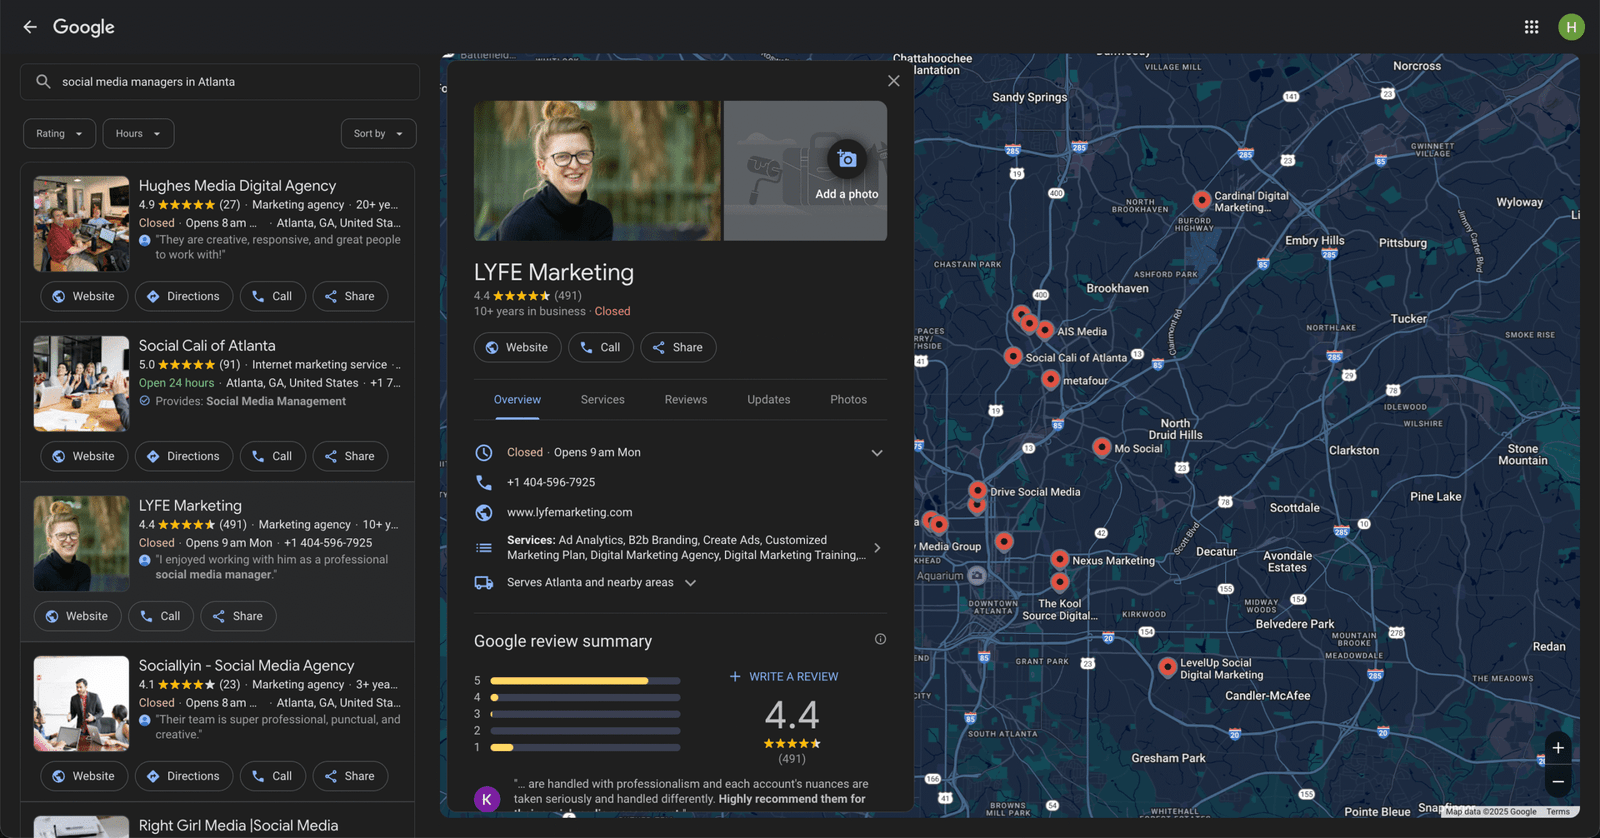Open Website for Social Cali of Atlanta
Screen dimensions: 1600x838
click(x=84, y=457)
